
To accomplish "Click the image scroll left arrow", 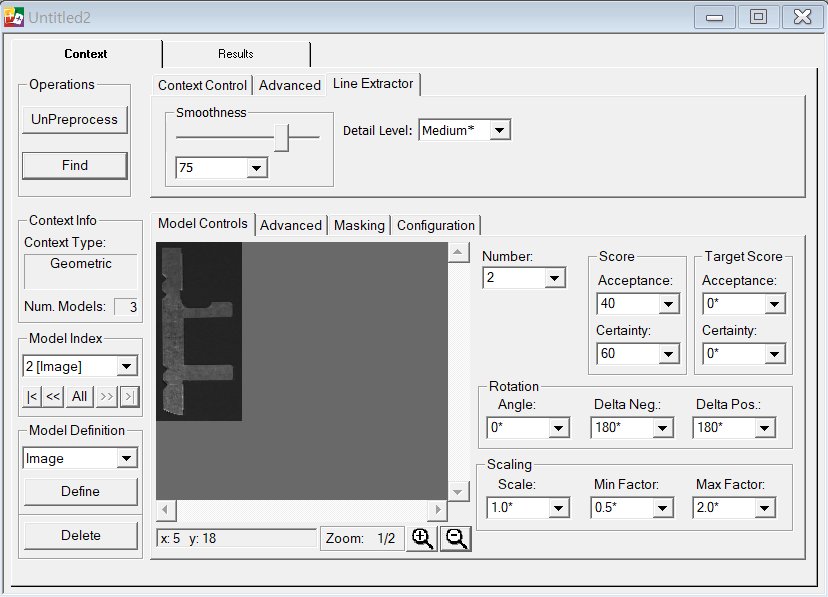I will pyautogui.click(x=166, y=510).
